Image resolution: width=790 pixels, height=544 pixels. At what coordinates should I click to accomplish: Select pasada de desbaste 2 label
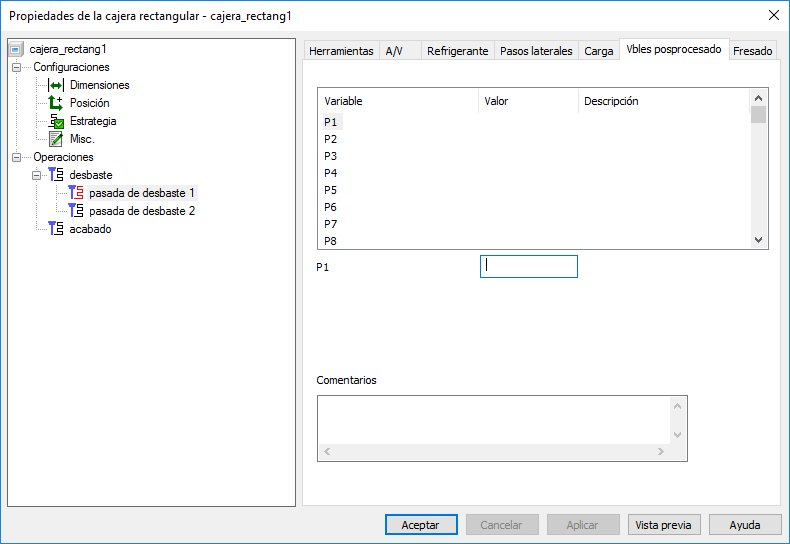[x=142, y=211]
